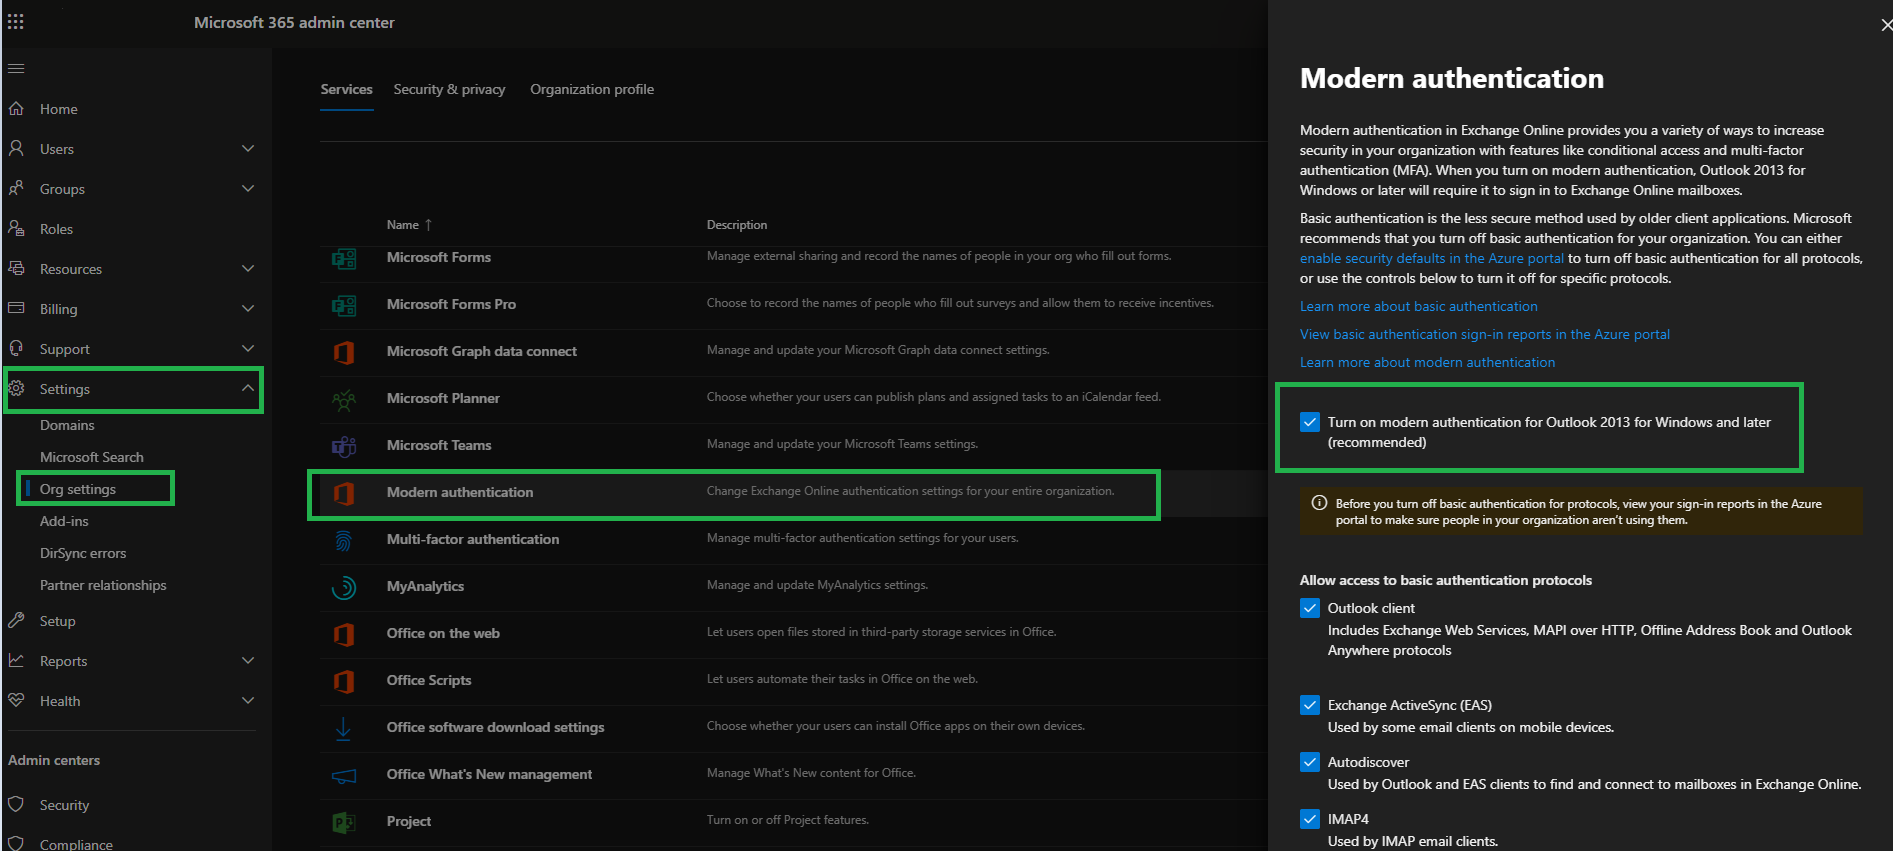
Task: Toggle modern authentication for Outlook 2013 checkbox
Action: click(x=1310, y=422)
